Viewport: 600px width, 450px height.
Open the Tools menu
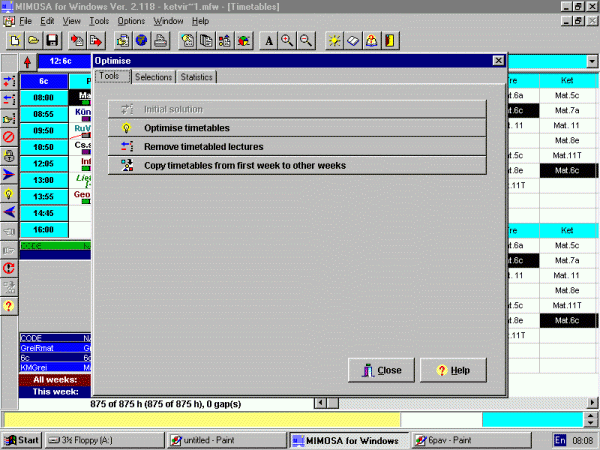coord(98,20)
